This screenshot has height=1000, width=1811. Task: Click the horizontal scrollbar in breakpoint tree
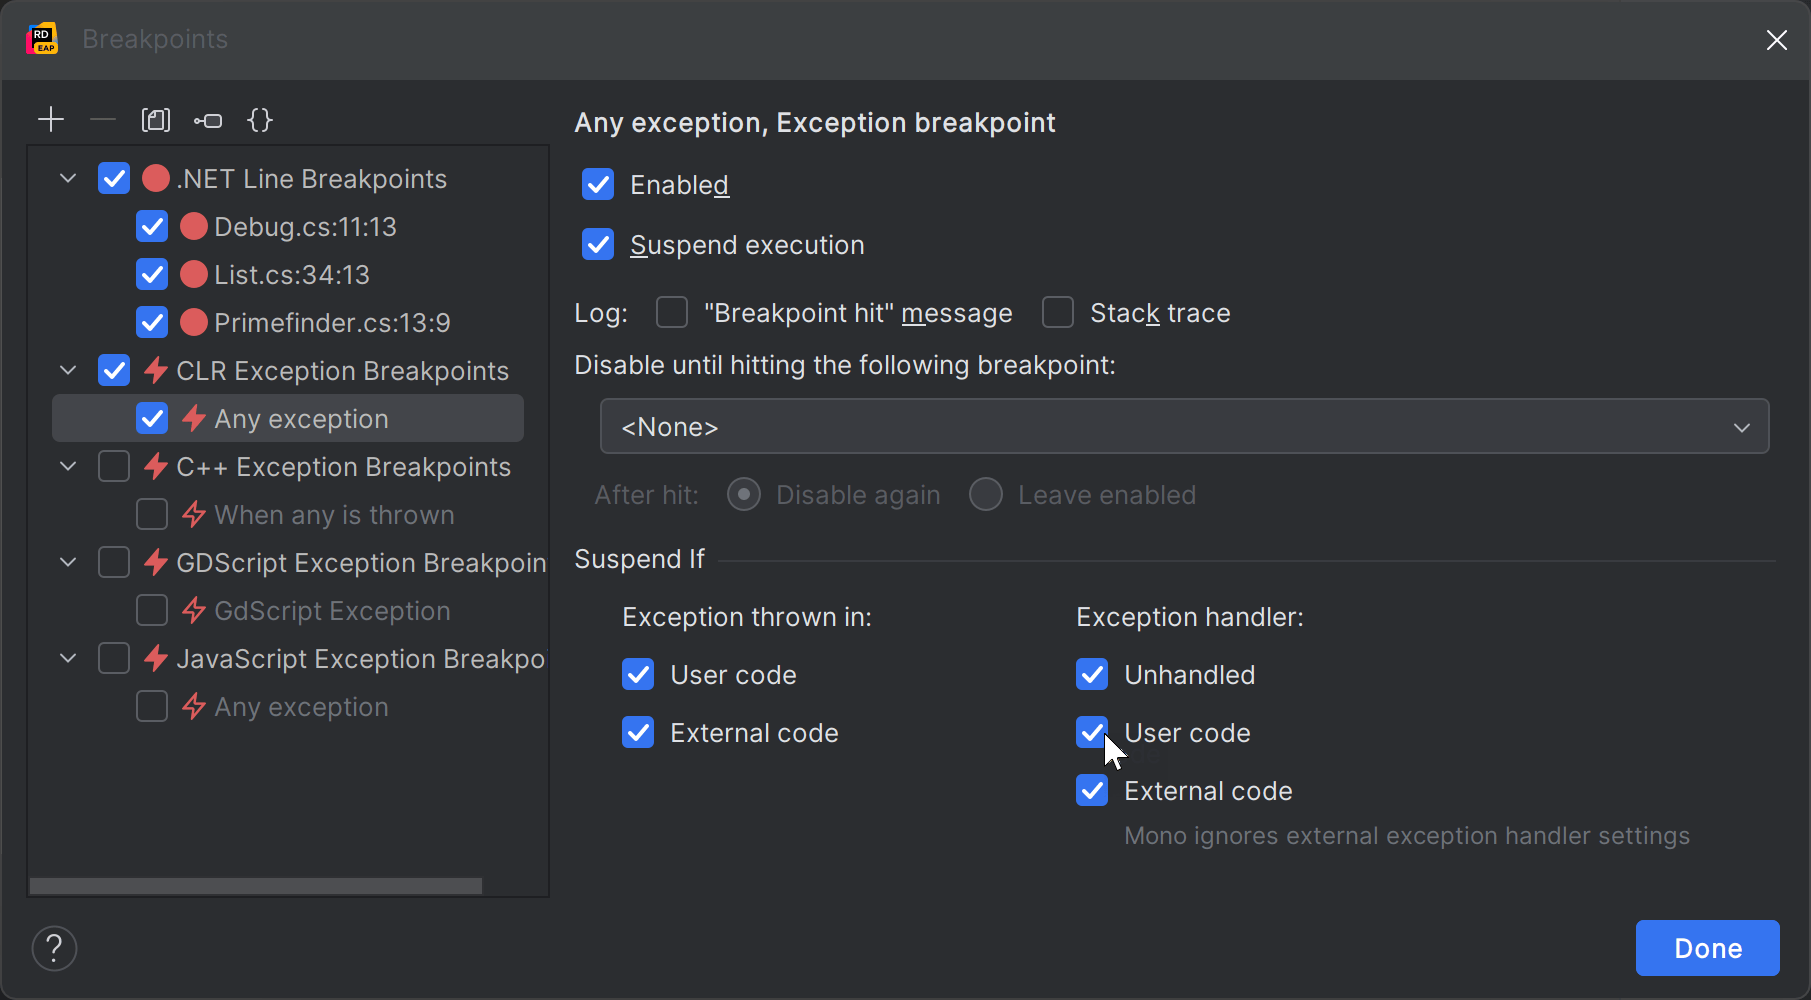pyautogui.click(x=256, y=886)
